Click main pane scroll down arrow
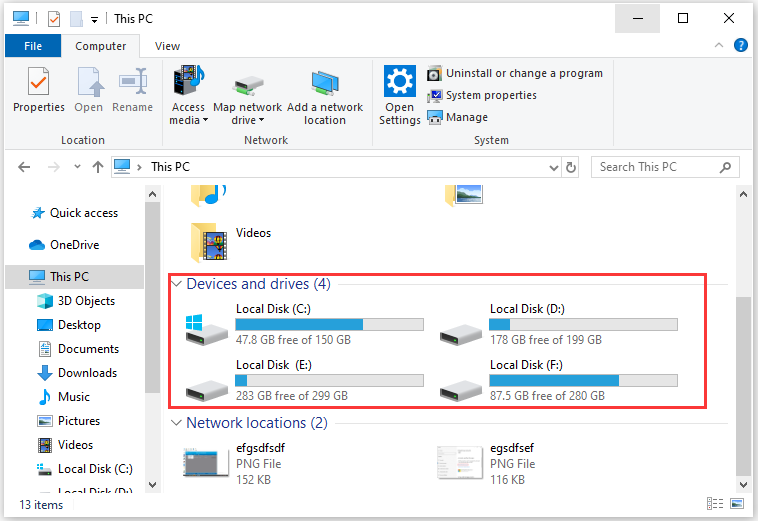This screenshot has height=521, width=758. (x=743, y=485)
